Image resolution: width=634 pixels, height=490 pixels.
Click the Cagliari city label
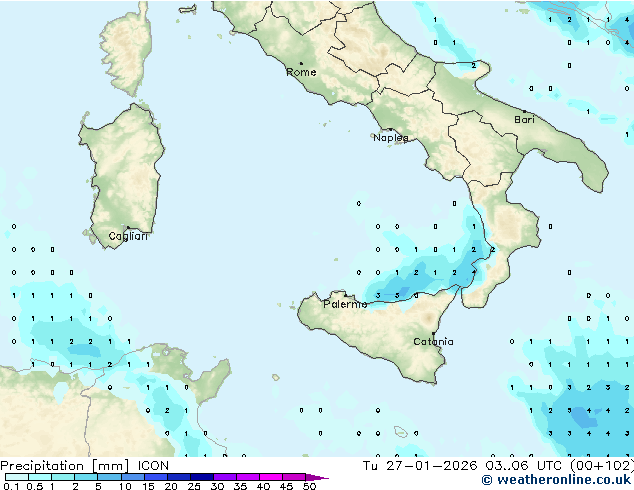[x=128, y=236]
